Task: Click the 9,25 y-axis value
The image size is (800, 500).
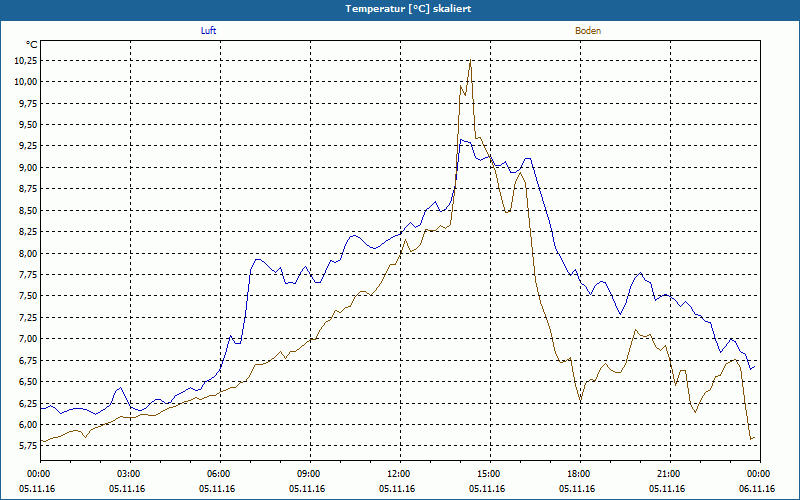Action: point(29,146)
